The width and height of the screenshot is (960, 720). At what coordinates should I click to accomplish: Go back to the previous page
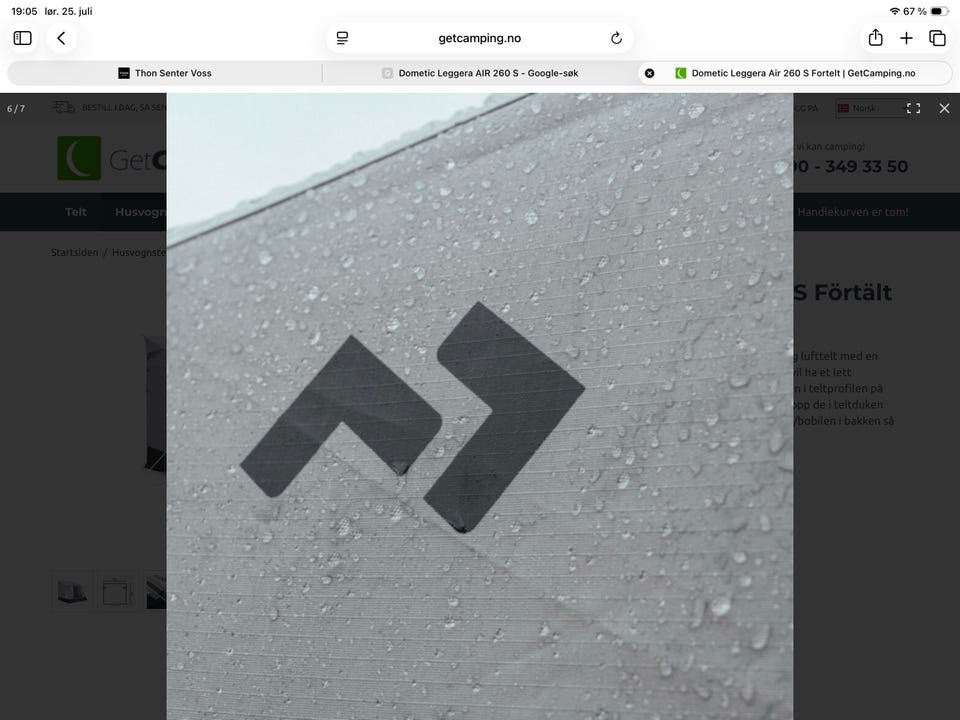tap(61, 38)
